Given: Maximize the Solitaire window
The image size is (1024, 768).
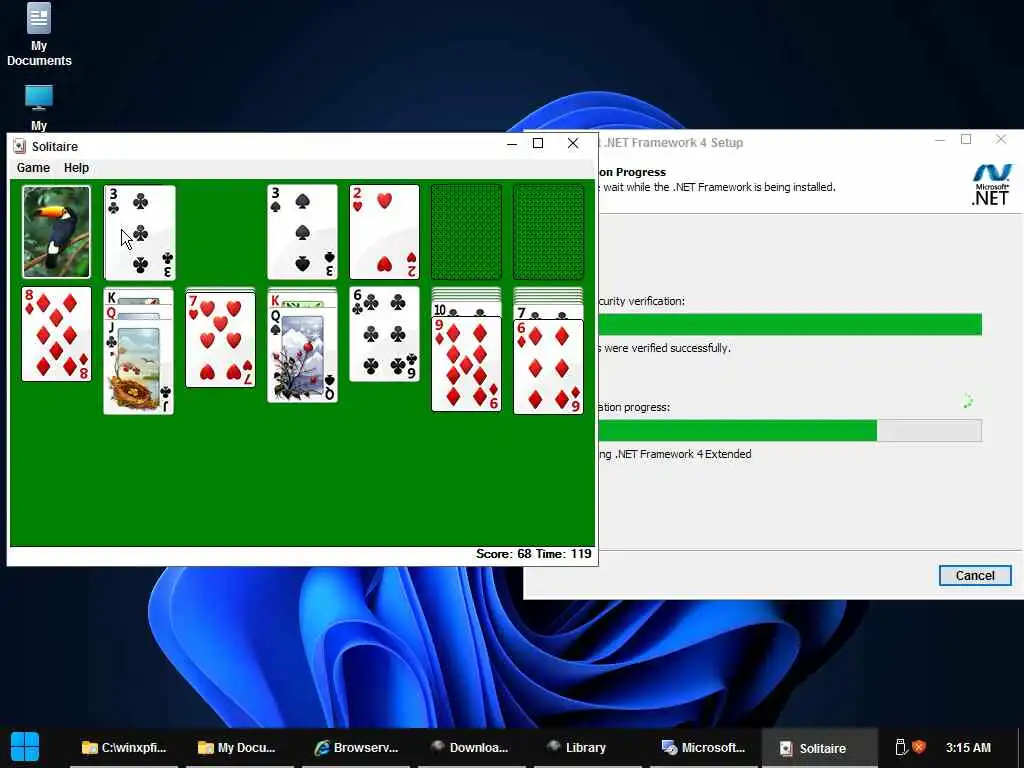Looking at the screenshot, I should click(538, 144).
